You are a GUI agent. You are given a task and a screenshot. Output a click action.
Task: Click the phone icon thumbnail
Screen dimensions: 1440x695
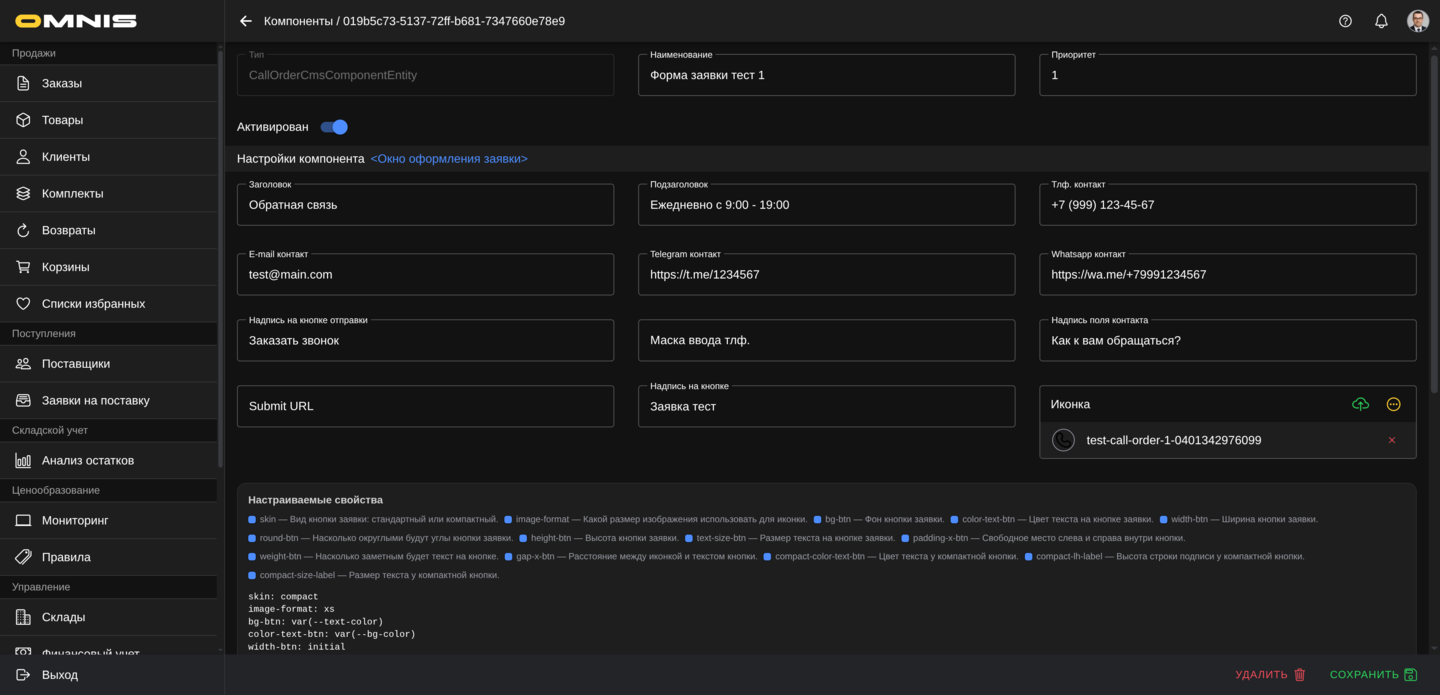click(1063, 440)
